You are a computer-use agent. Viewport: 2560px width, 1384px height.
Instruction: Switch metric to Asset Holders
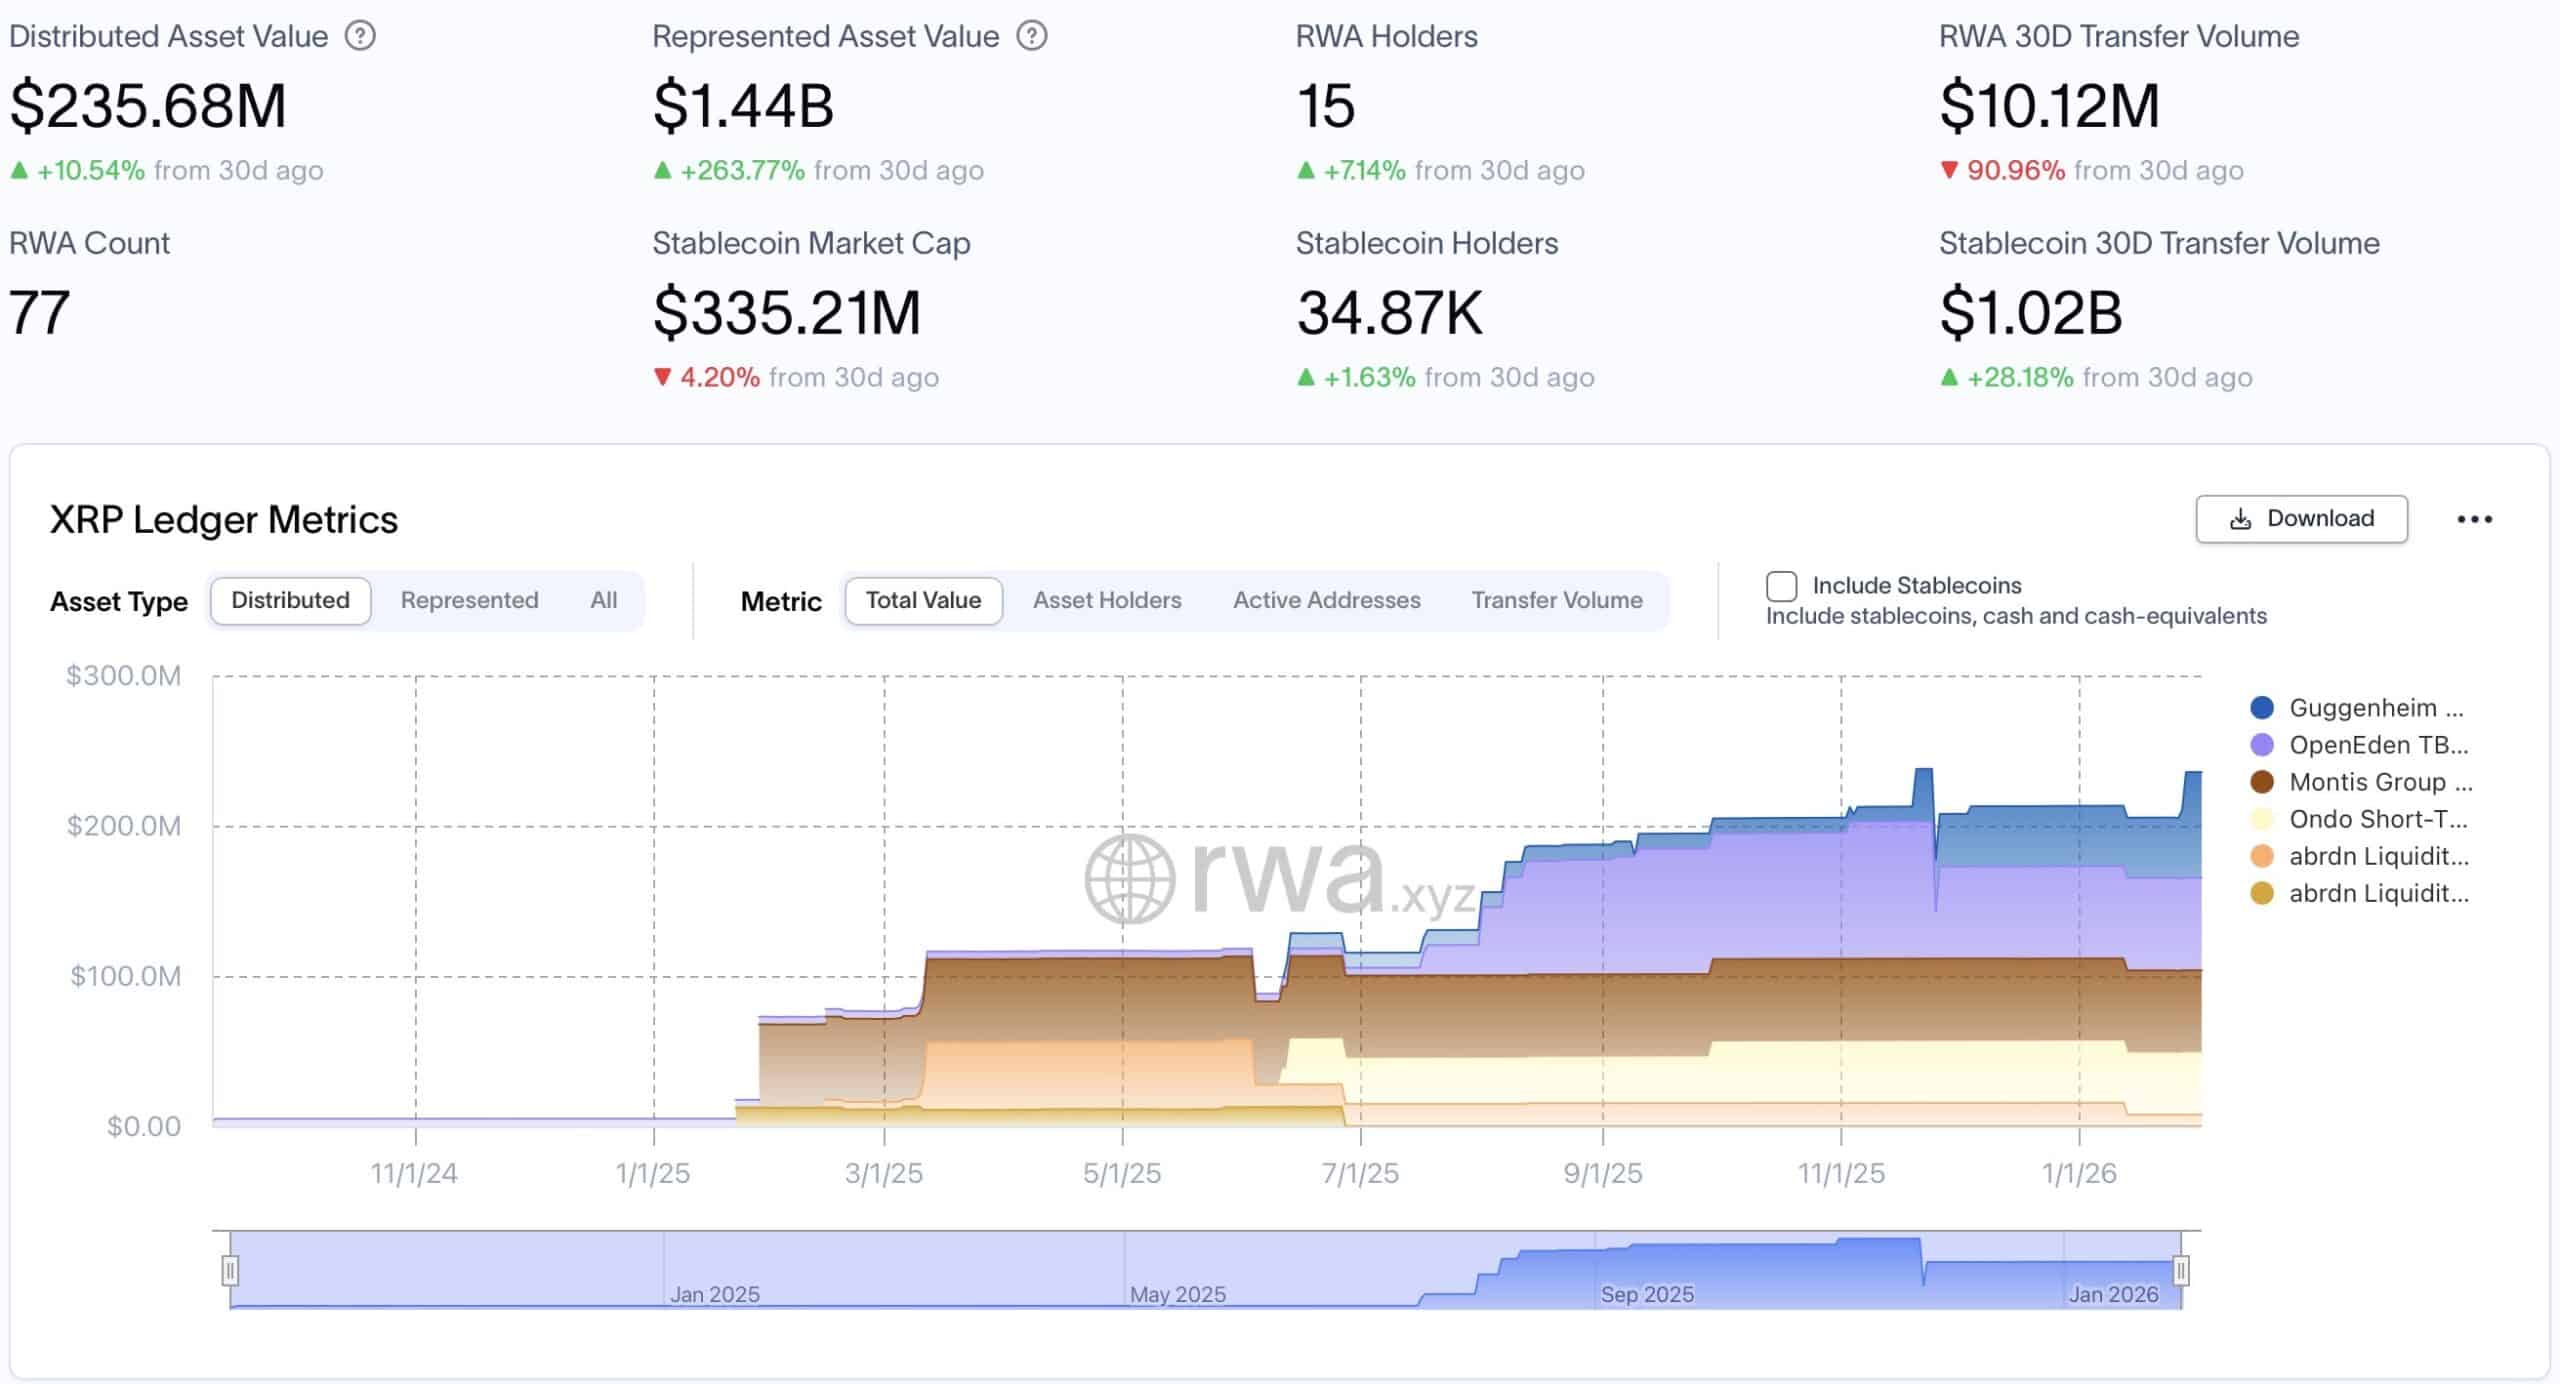(x=1107, y=600)
